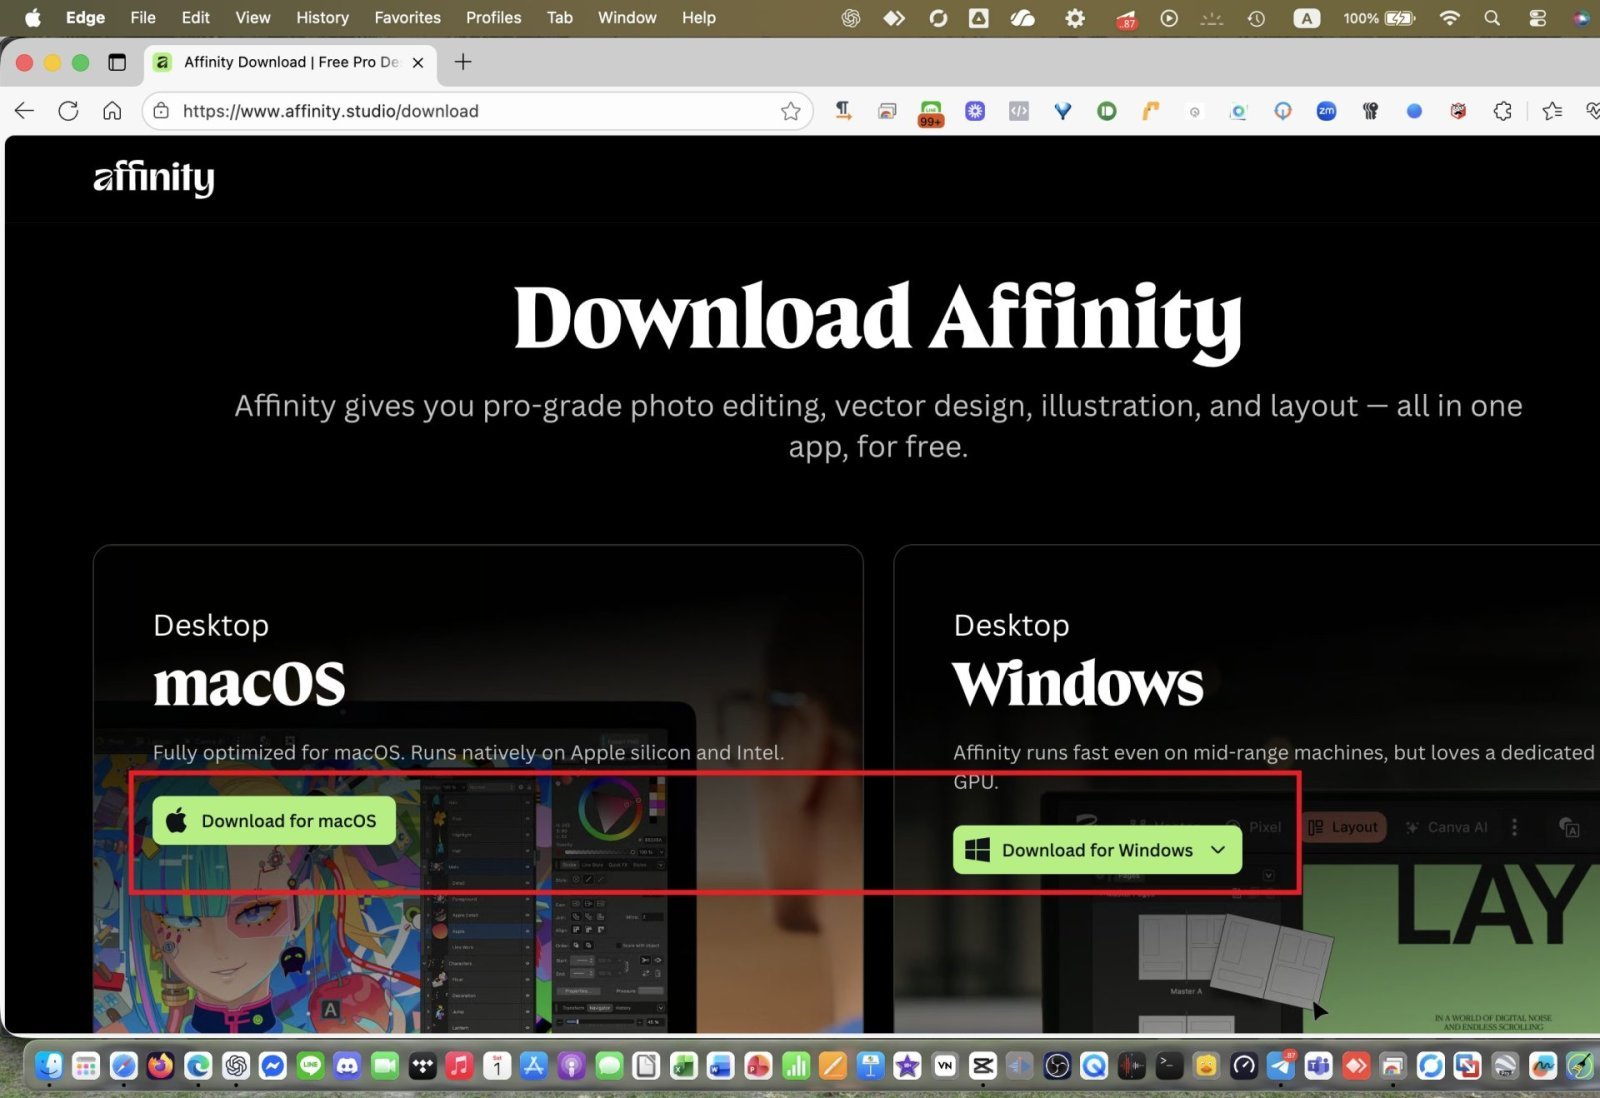This screenshot has height=1098, width=1600.
Task: Open the History menu
Action: (322, 18)
